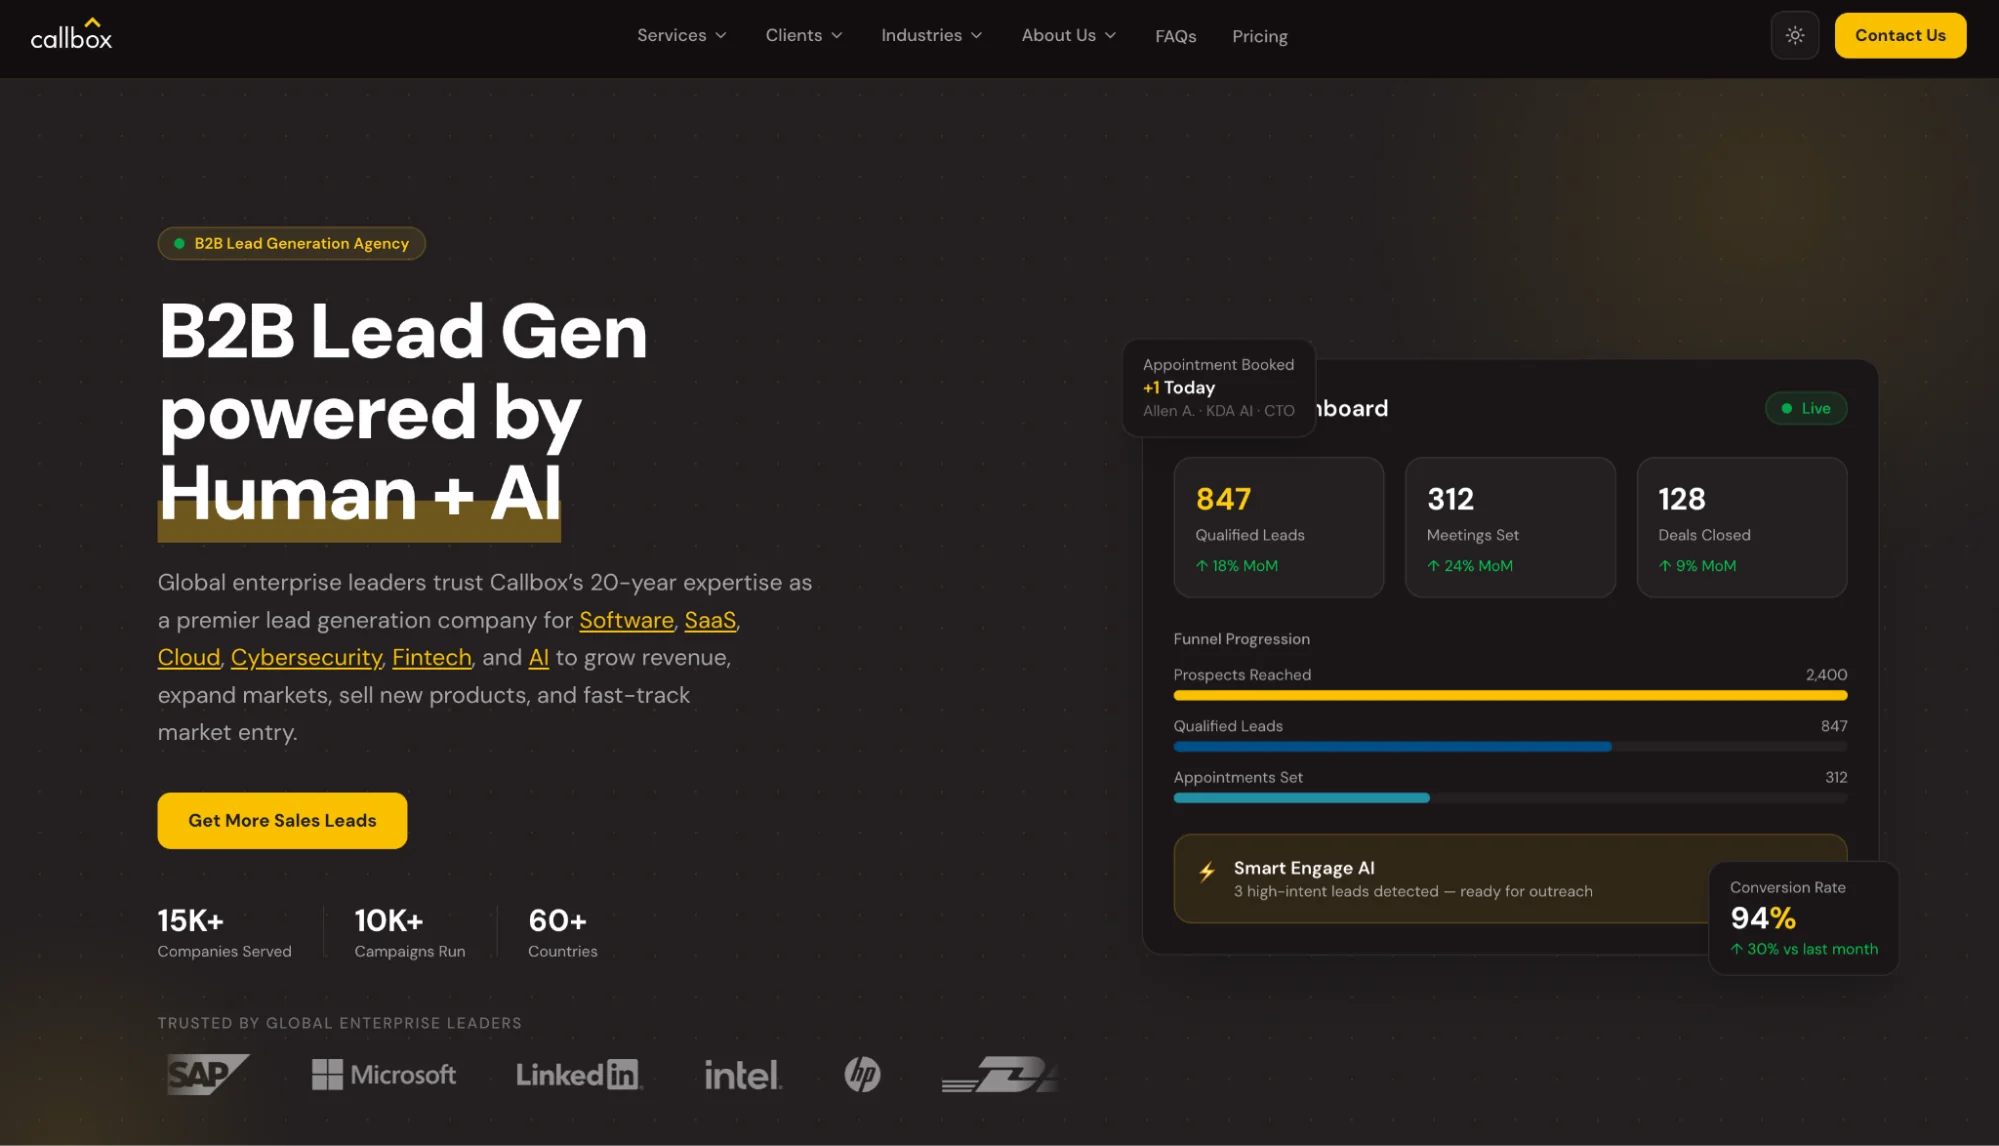
Task: Click the Contact Us button
Action: (1900, 35)
